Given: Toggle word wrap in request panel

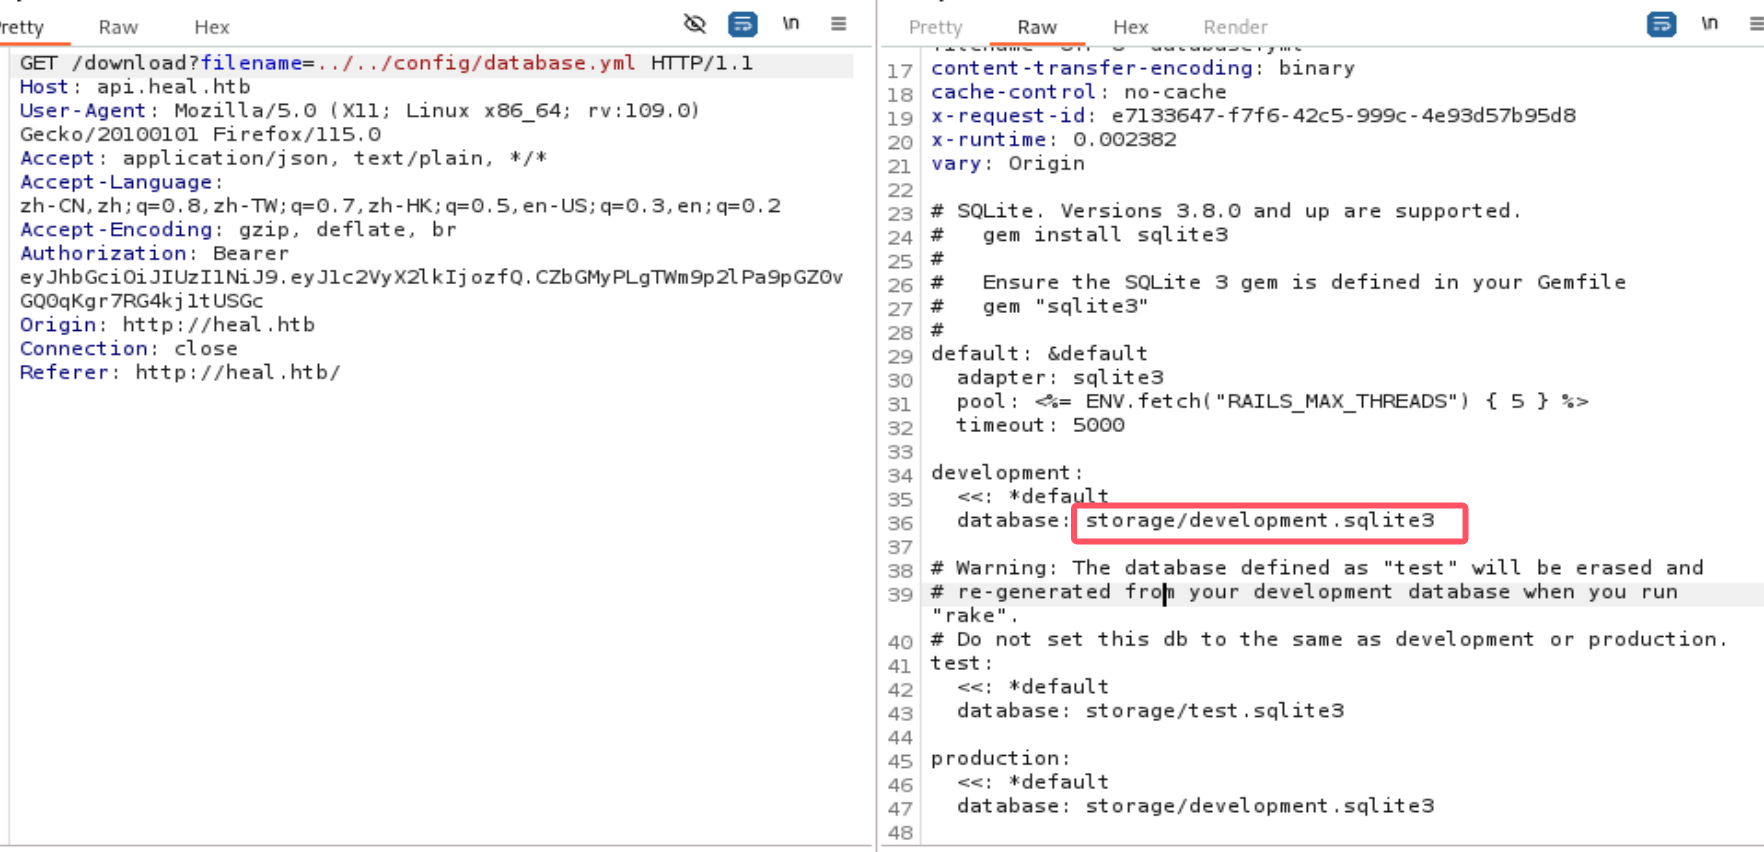Looking at the screenshot, I should click(x=742, y=24).
